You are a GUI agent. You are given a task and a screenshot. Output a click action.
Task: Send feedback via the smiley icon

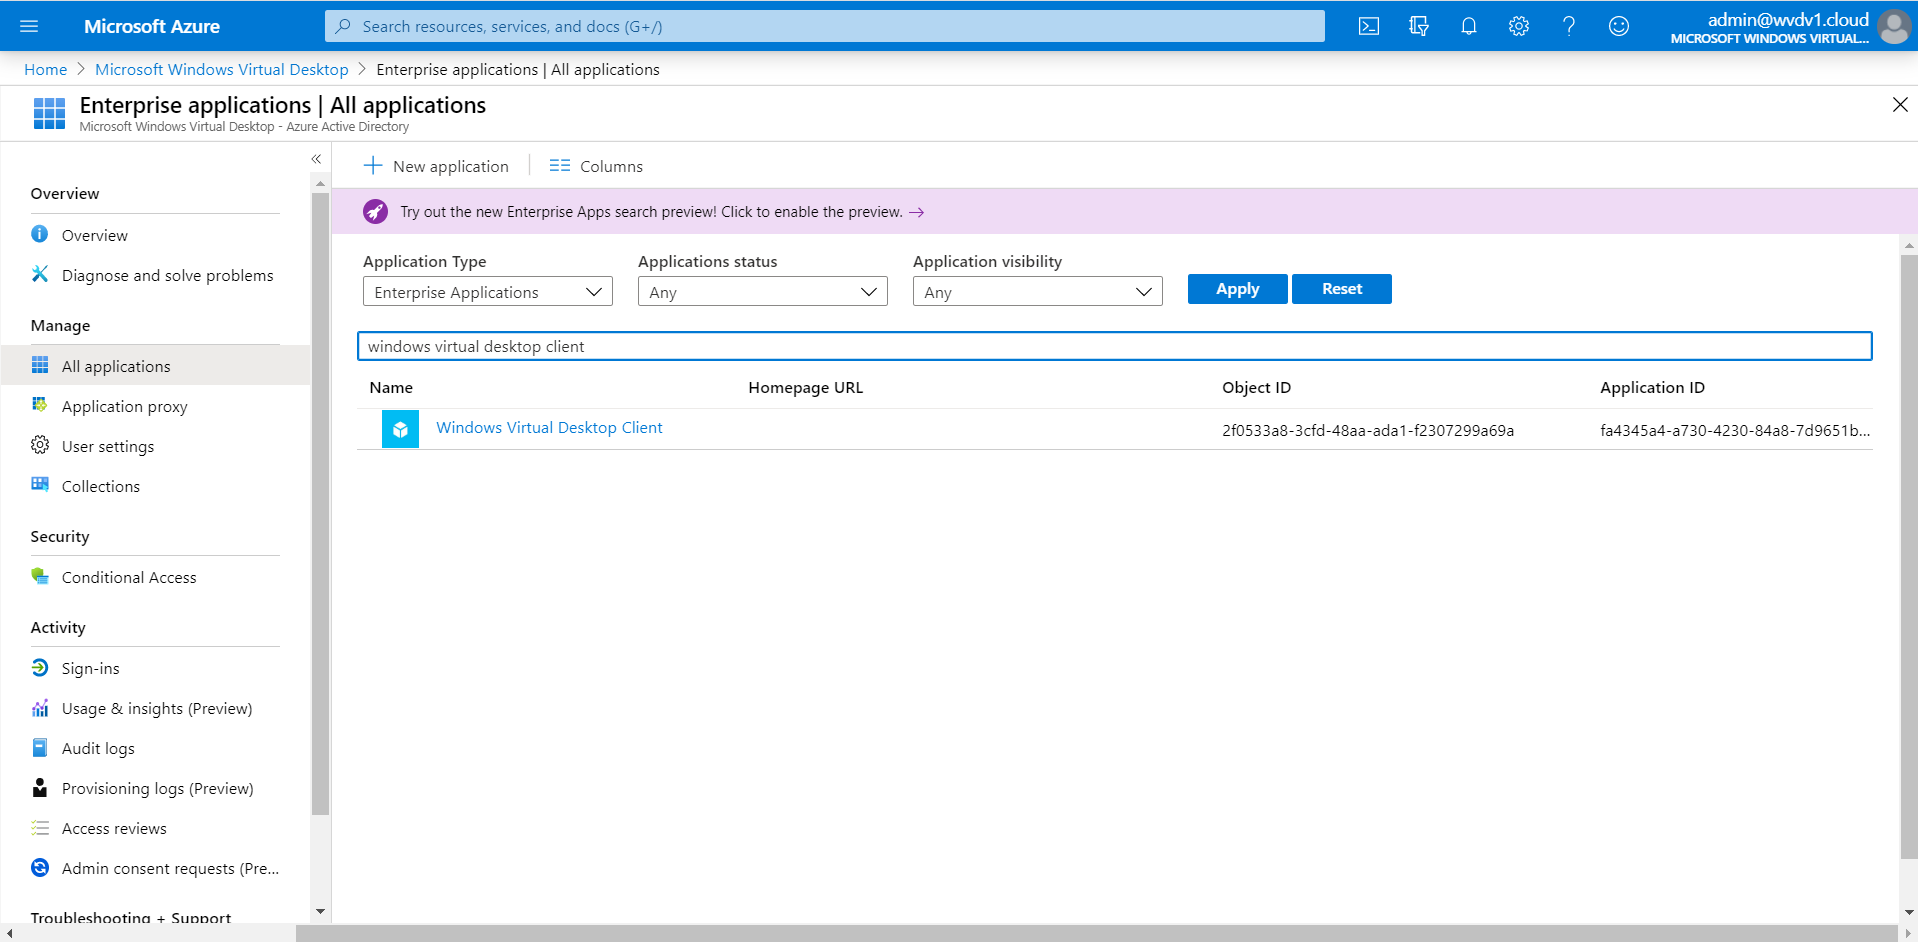(x=1618, y=26)
